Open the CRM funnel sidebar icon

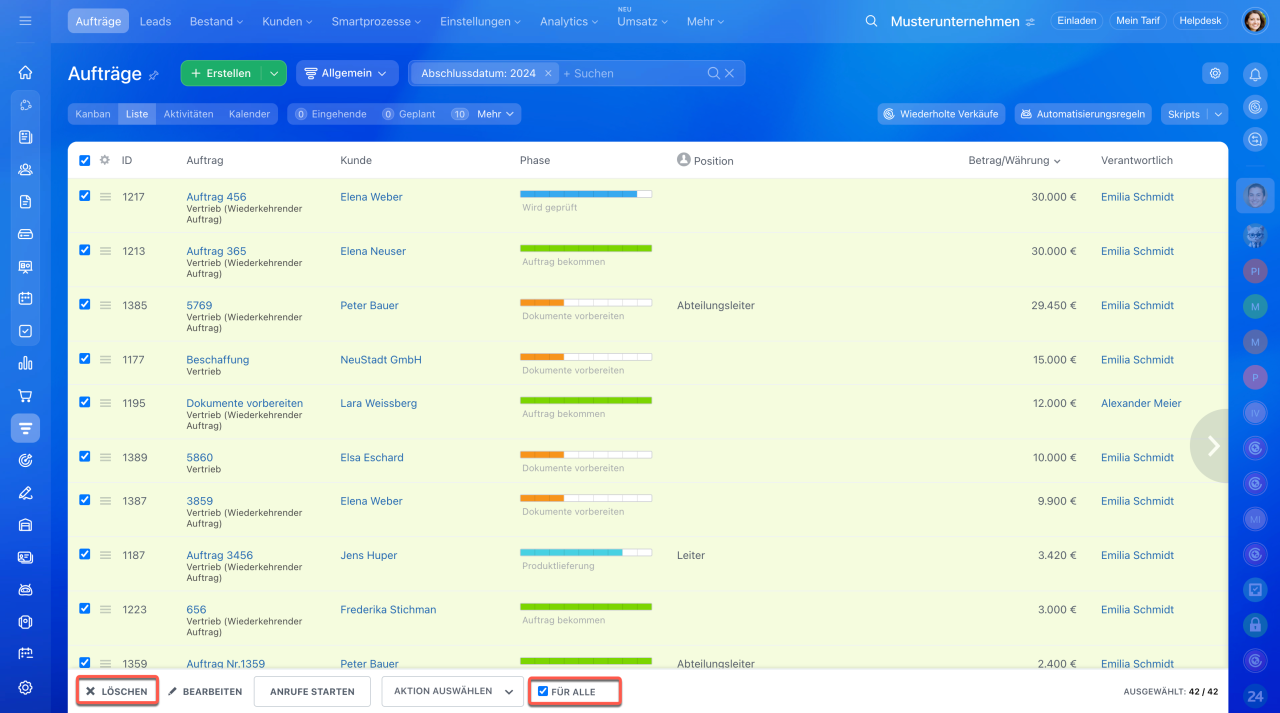25,428
